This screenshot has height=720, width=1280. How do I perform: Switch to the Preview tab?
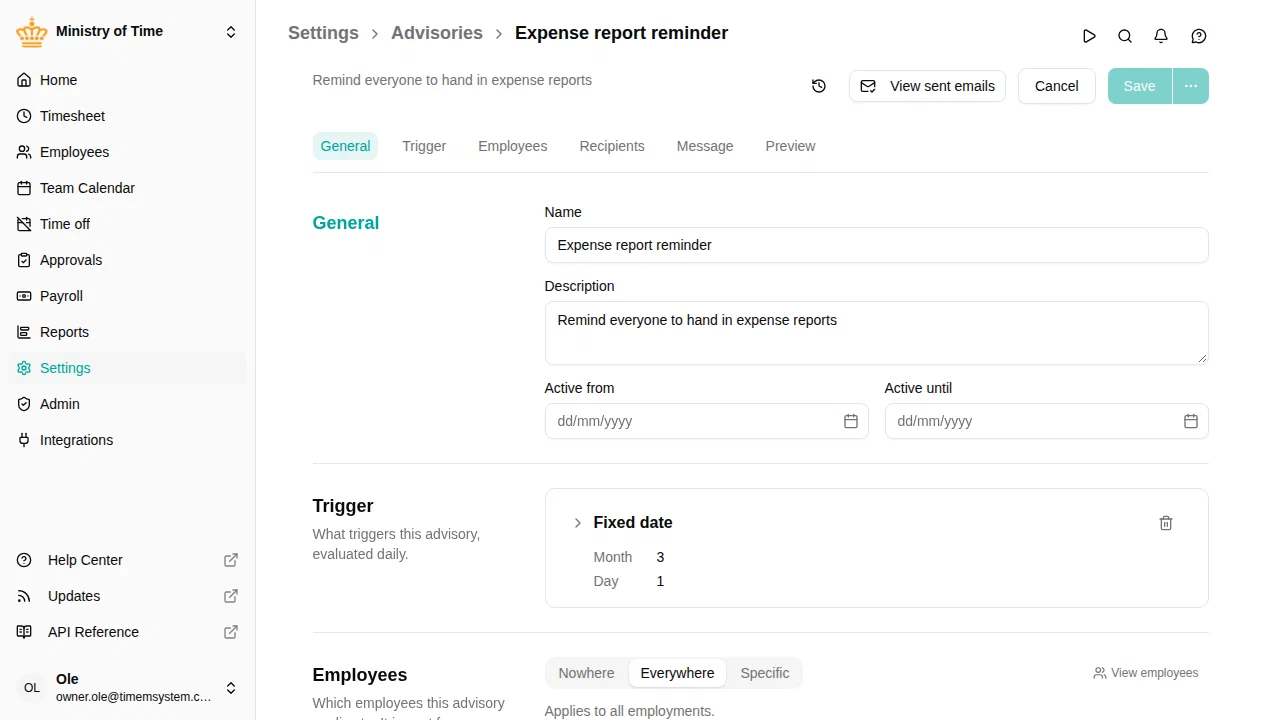coord(790,146)
